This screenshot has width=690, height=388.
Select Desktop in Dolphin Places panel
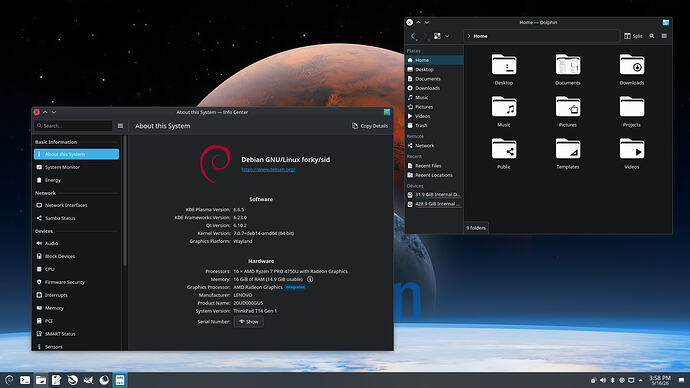click(x=434, y=70)
